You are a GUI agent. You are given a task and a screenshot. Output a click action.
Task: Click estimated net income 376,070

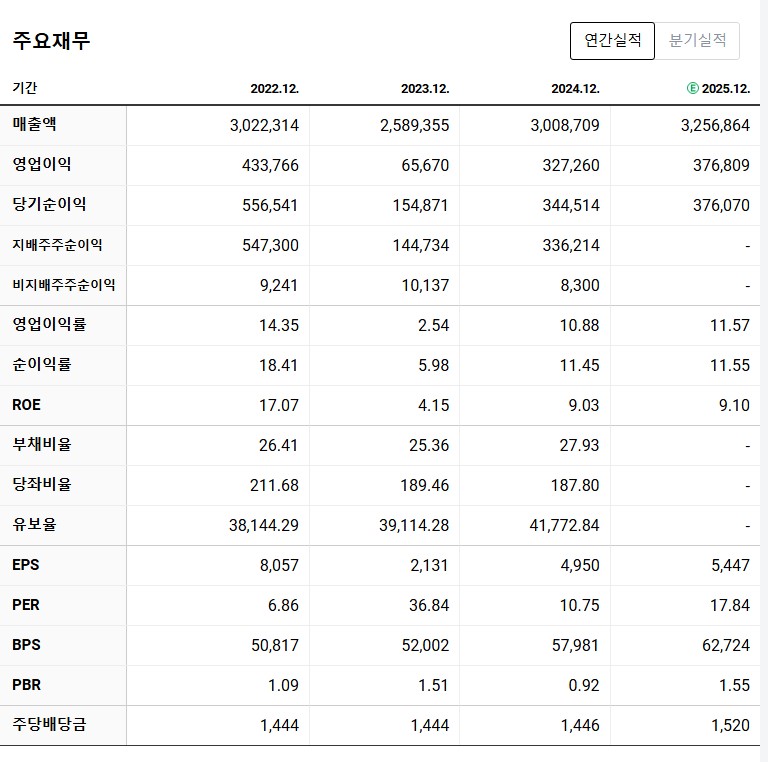(x=721, y=205)
